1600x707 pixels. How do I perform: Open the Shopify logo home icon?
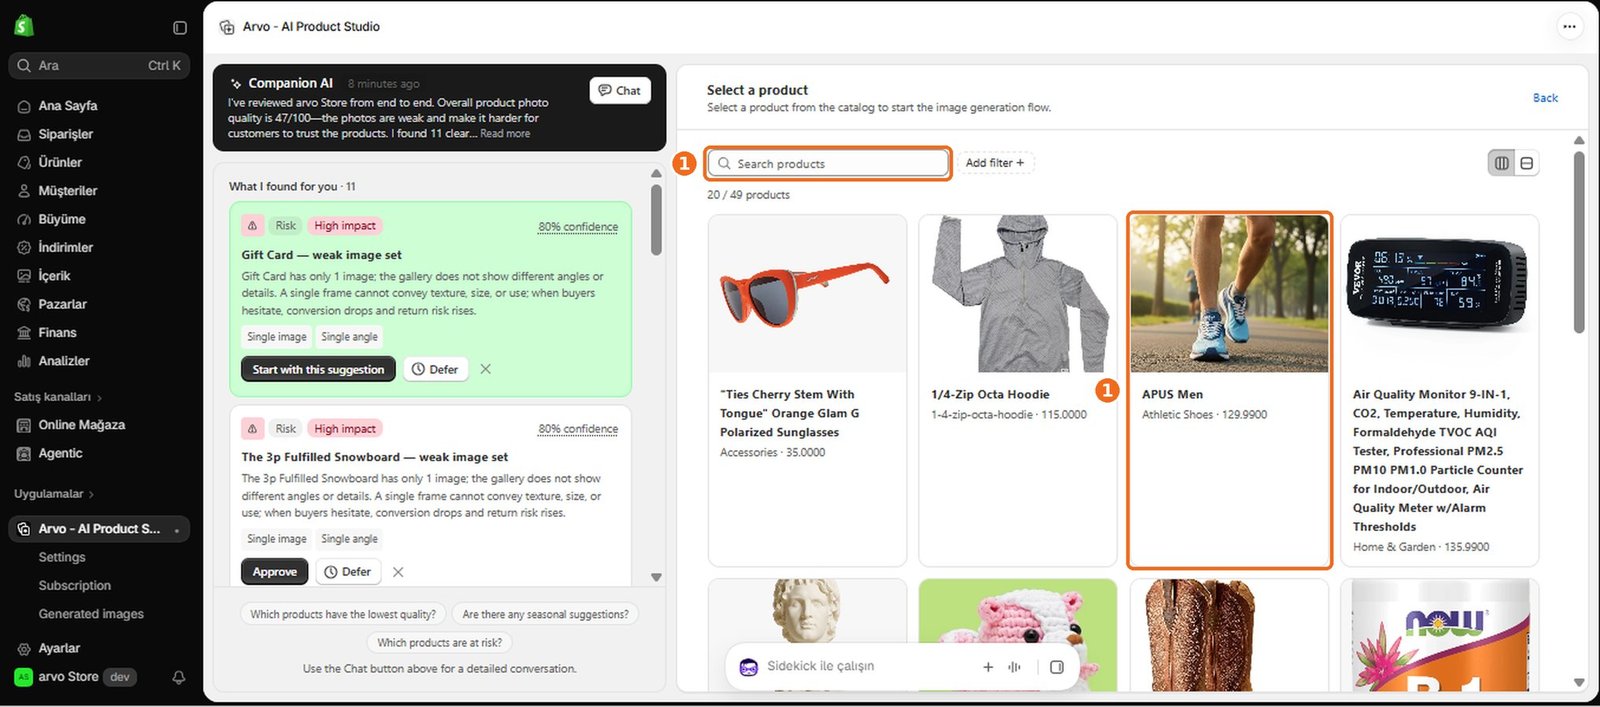point(24,26)
